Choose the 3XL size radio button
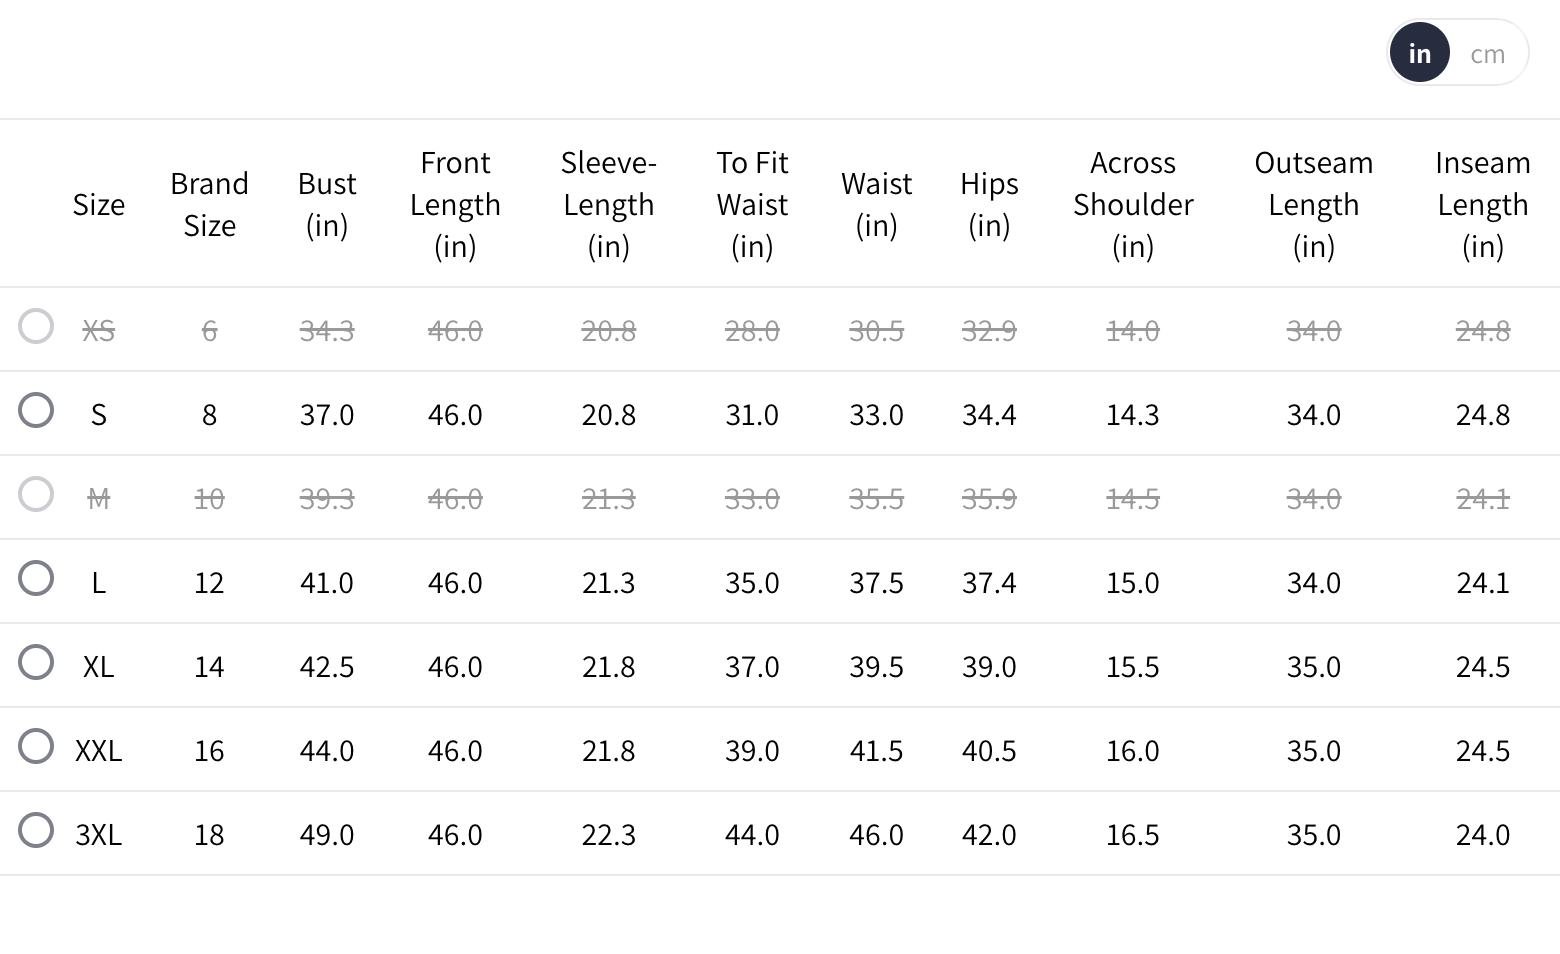Viewport: 1560px width, 954px height. click(x=36, y=830)
